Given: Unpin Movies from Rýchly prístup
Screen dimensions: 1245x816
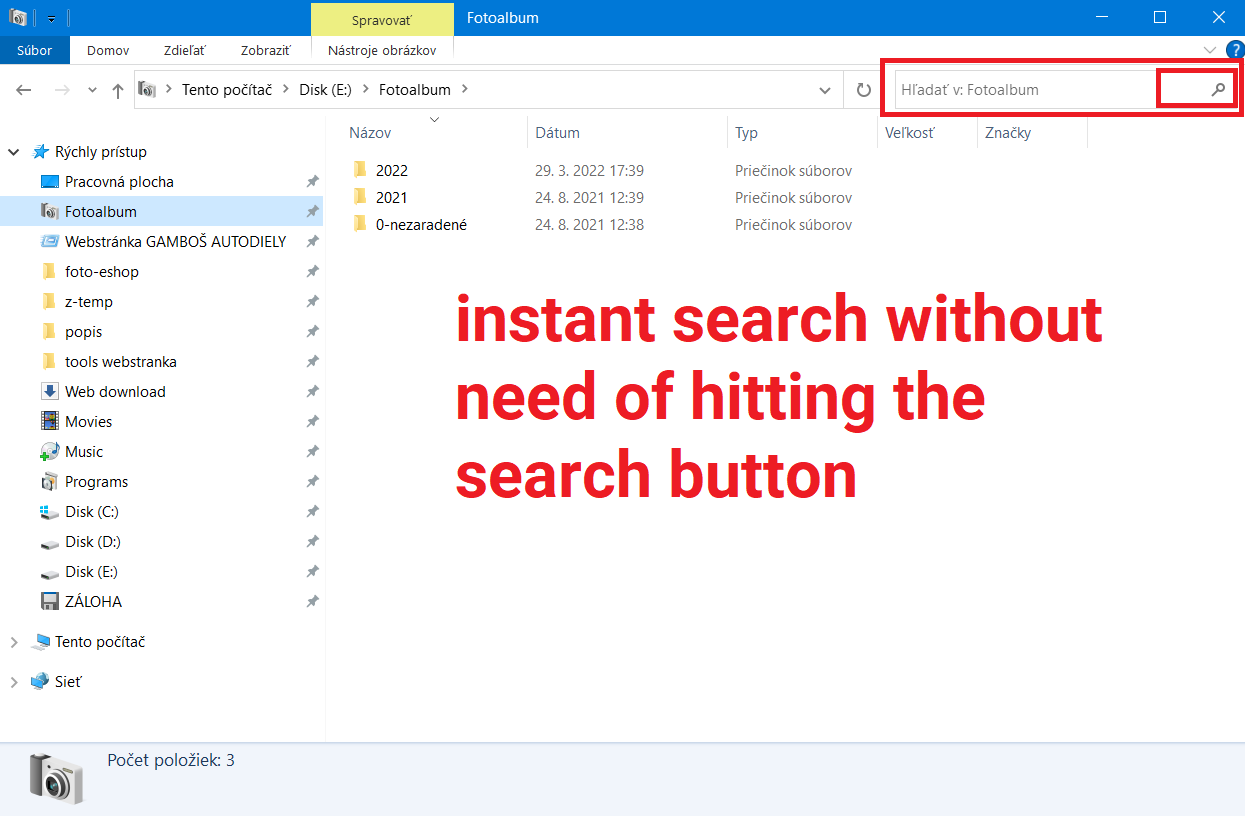Looking at the screenshot, I should [x=312, y=421].
